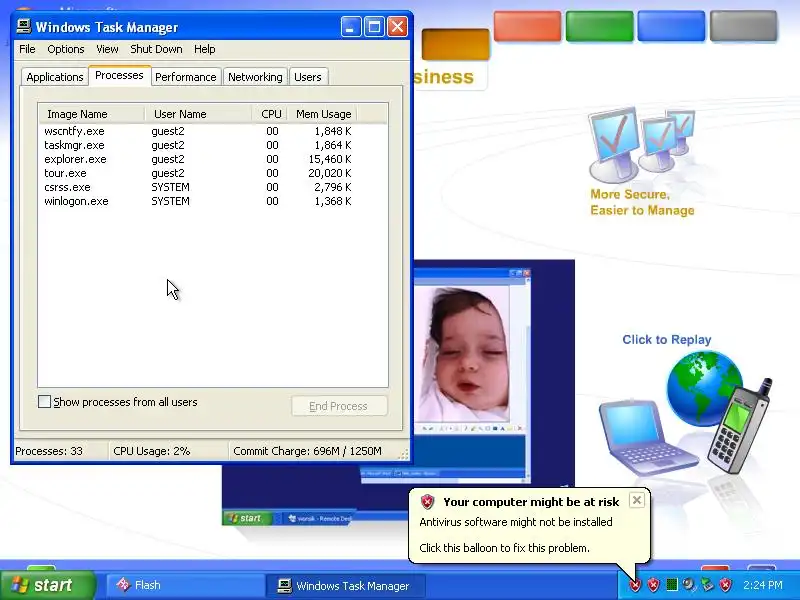This screenshot has width=800, height=600.
Task: Switch to the Networking tab
Action: point(255,77)
